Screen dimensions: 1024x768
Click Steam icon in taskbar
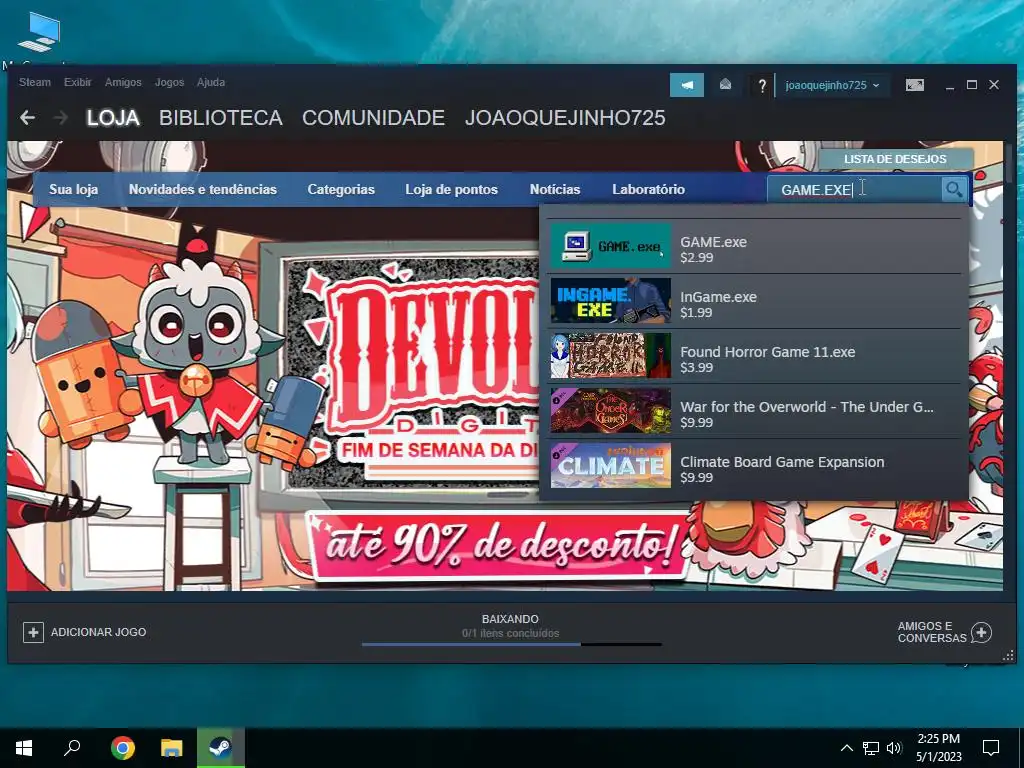tap(221, 748)
